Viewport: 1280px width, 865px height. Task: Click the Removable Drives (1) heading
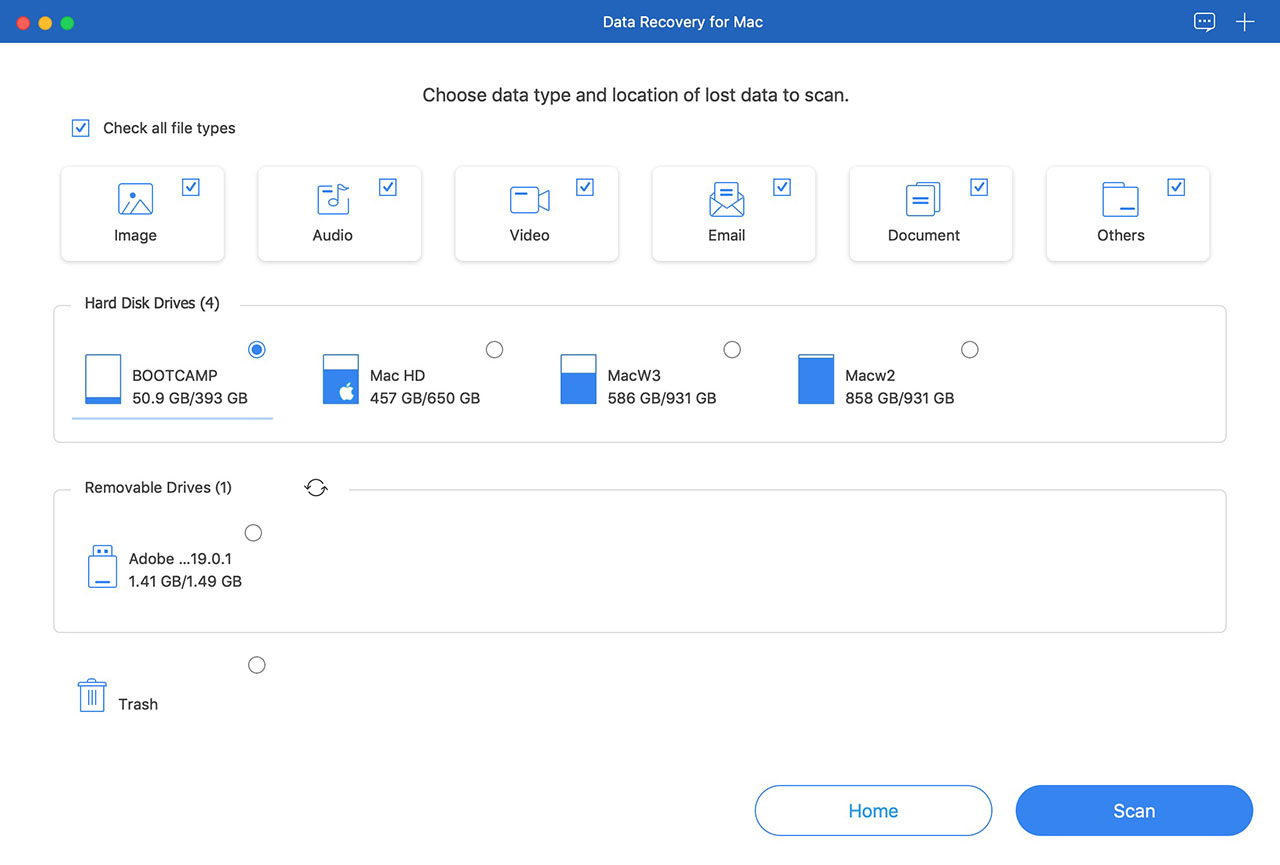click(158, 488)
